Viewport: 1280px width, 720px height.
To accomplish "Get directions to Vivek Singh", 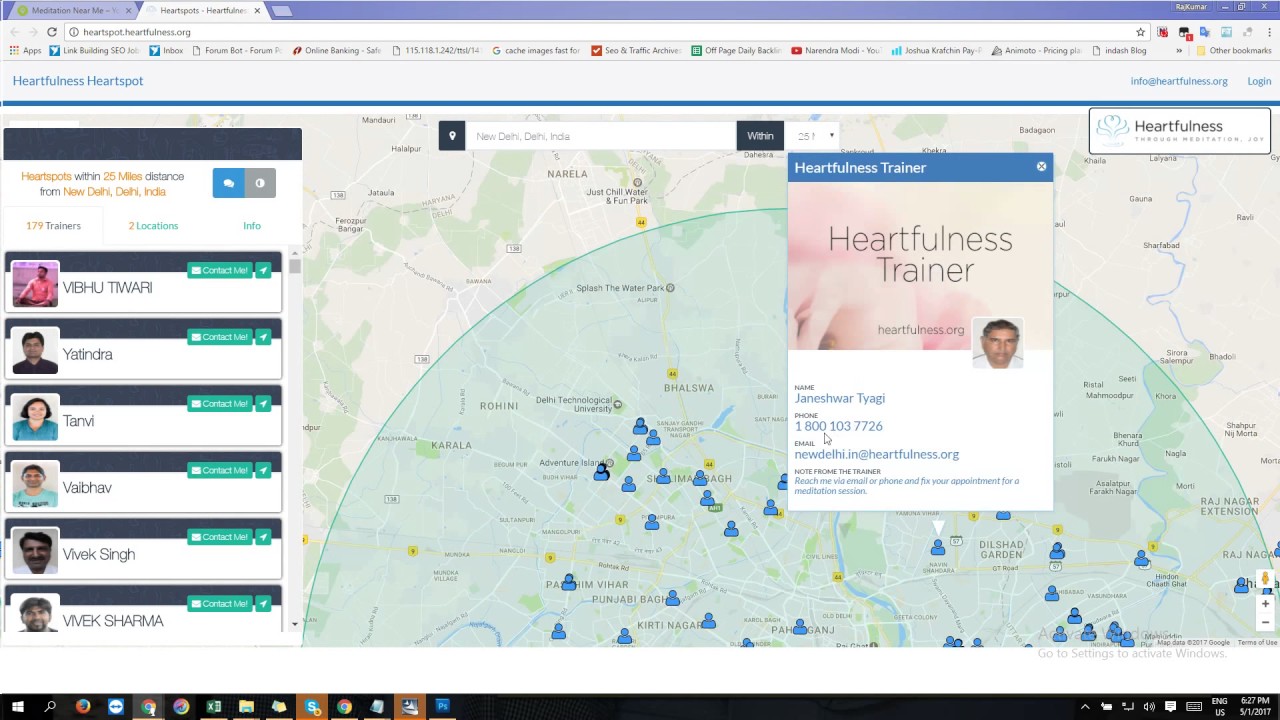I will click(x=263, y=537).
